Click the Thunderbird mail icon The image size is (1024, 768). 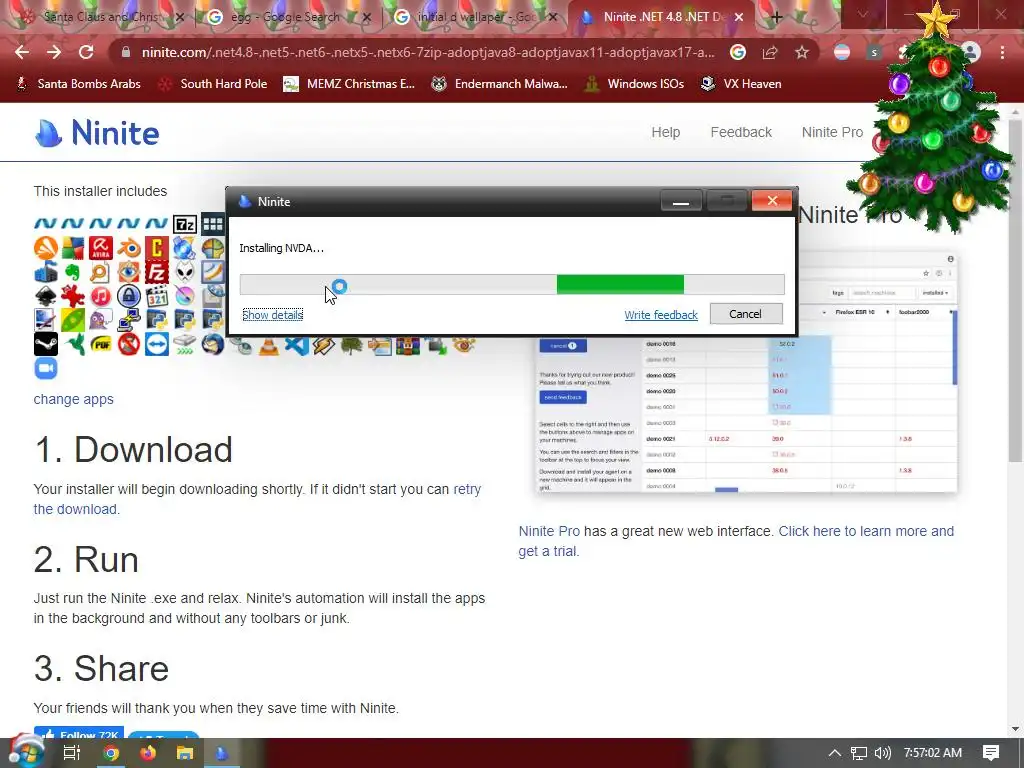[x=212, y=344]
